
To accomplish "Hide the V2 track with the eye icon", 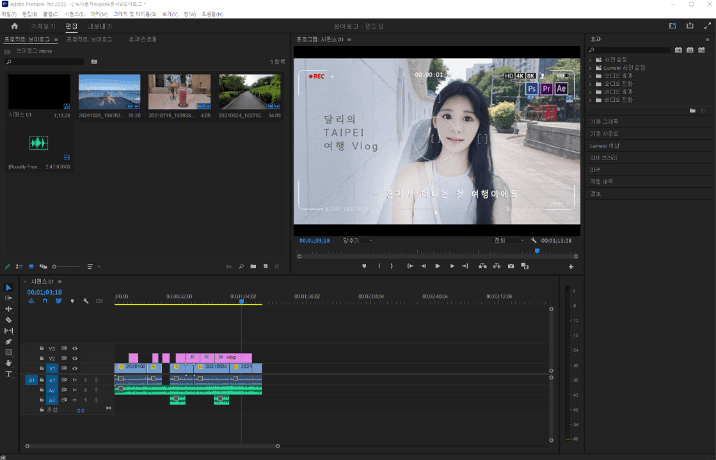I will (75, 358).
